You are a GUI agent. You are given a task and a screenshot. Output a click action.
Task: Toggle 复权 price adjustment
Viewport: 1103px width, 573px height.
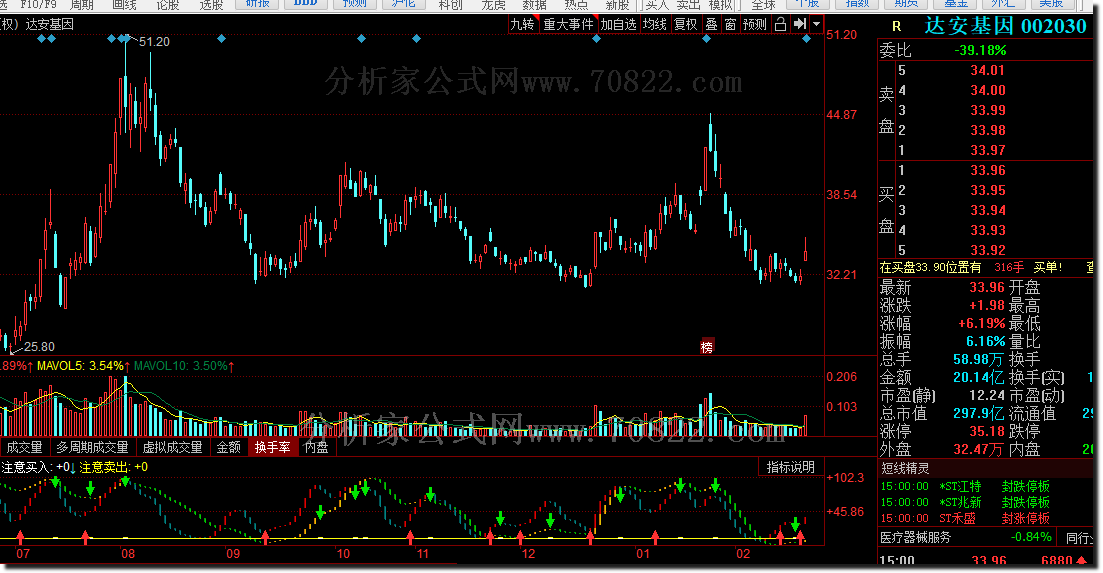pyautogui.click(x=686, y=24)
